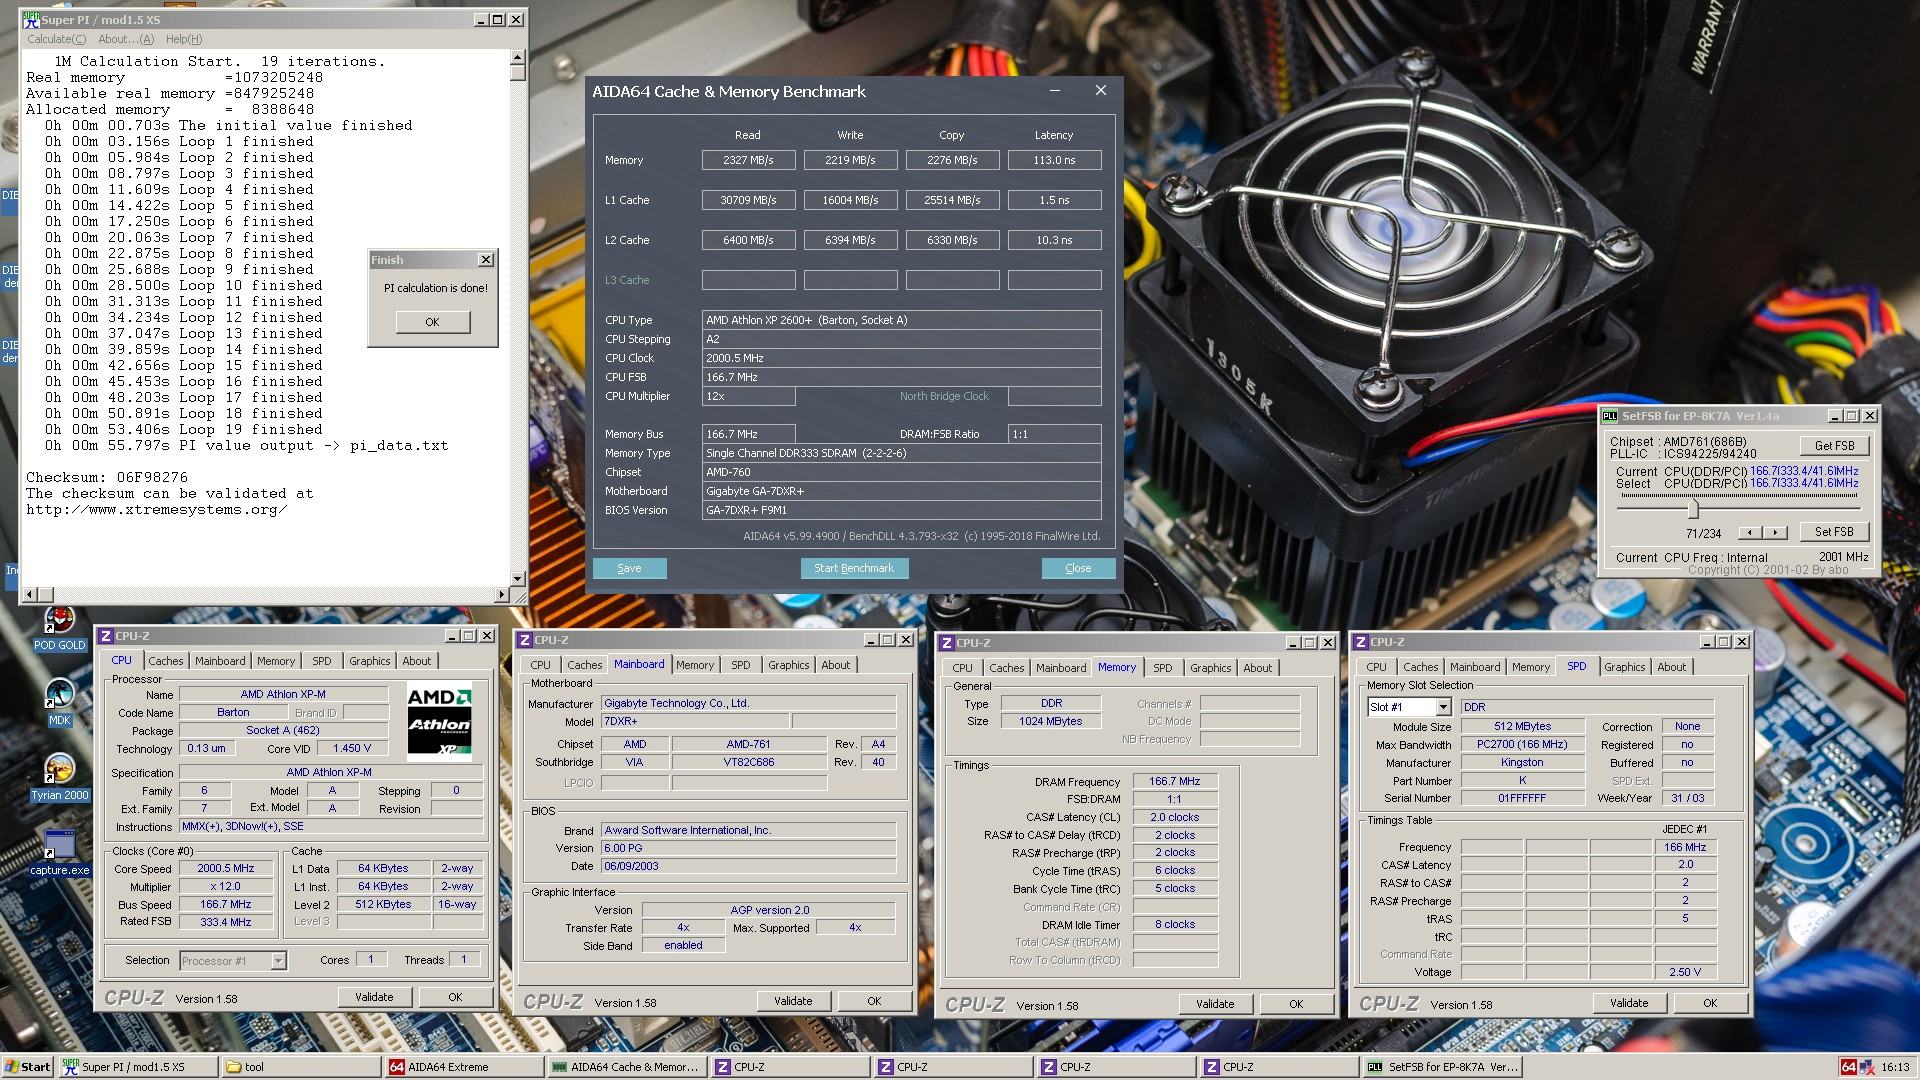Select the CPU tab in Memory CPU-Z window

(962, 668)
